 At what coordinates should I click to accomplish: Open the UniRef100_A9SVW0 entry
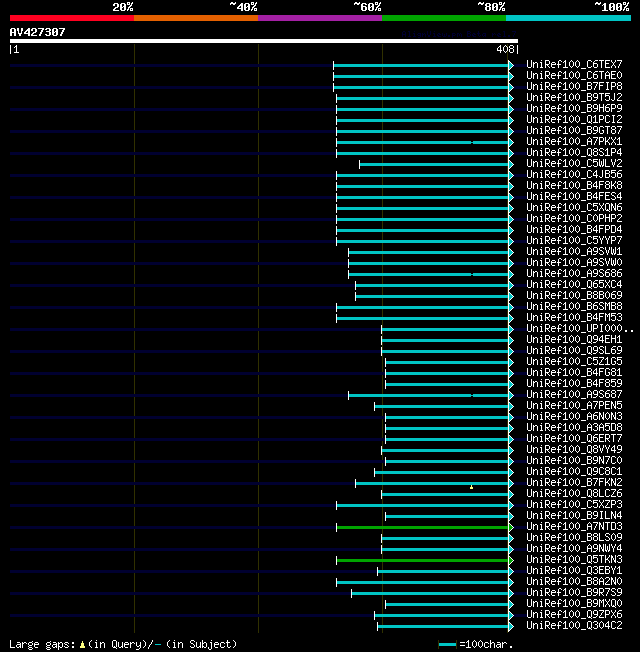coord(574,262)
